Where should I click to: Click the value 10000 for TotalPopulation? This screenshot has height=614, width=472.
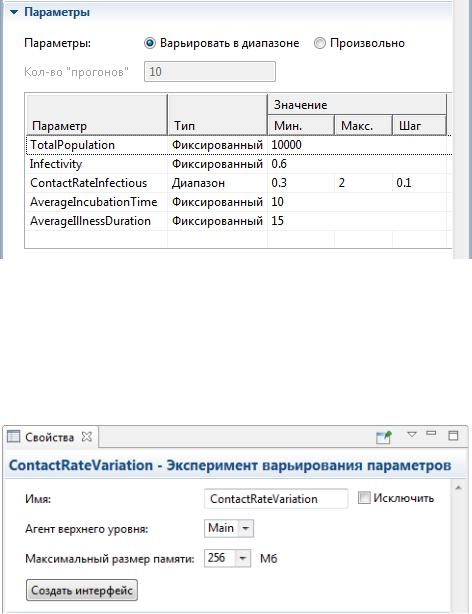pos(286,145)
